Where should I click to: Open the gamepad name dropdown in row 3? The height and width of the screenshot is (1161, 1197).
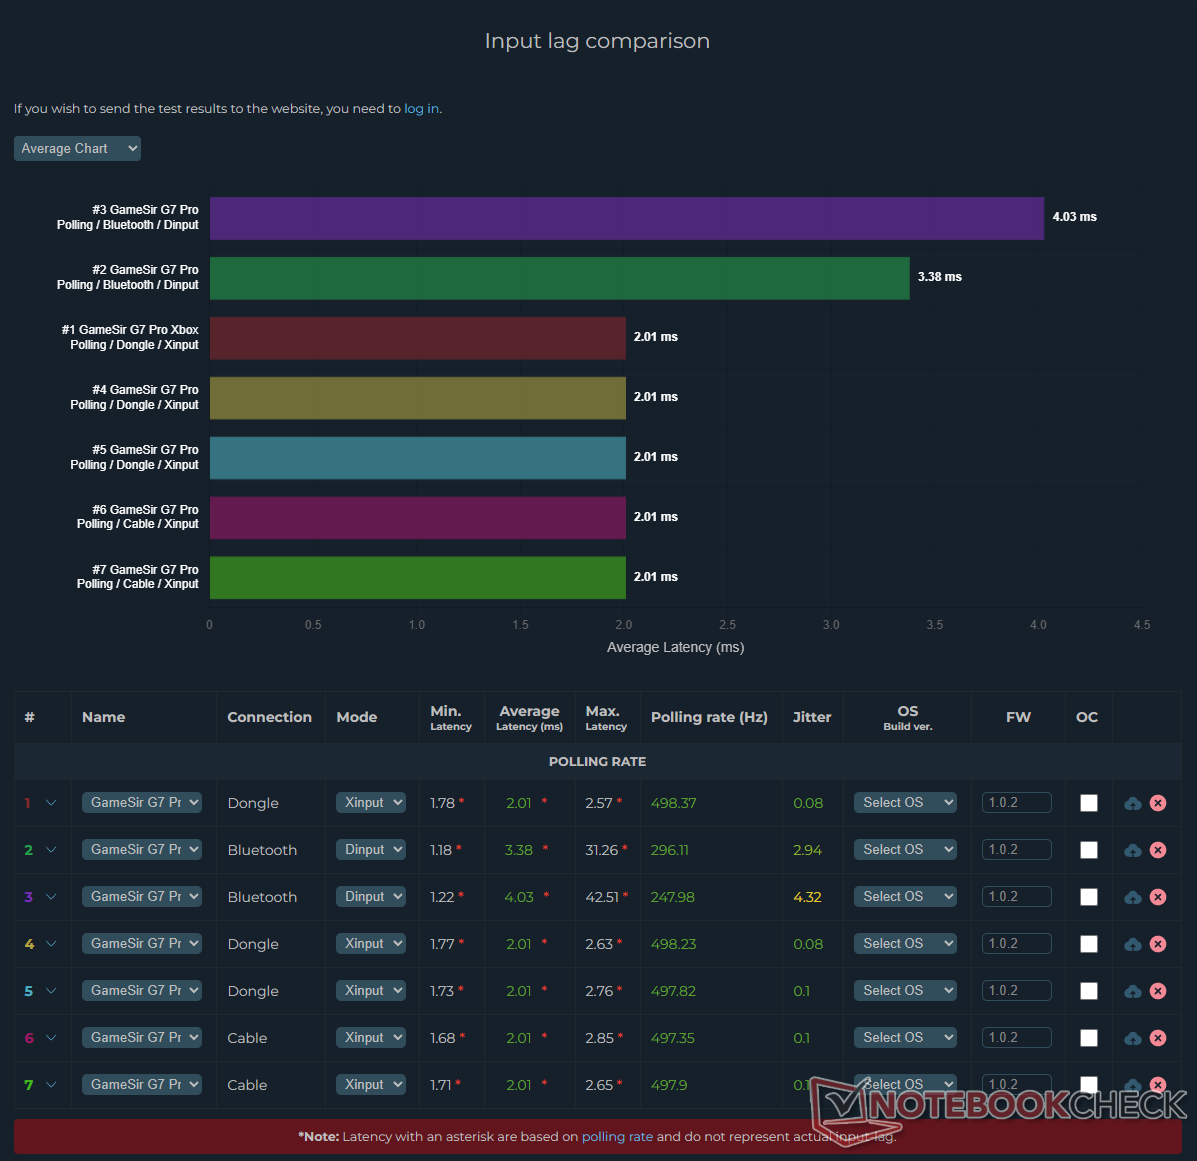(142, 896)
